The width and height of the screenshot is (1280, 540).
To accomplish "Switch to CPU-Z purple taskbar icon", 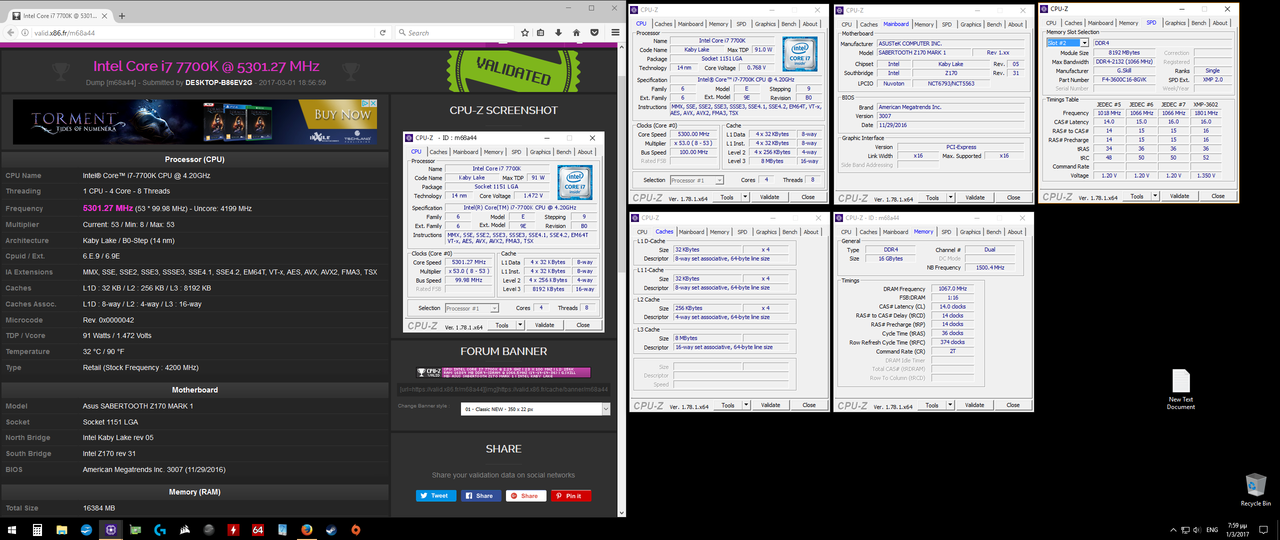I will [111, 529].
